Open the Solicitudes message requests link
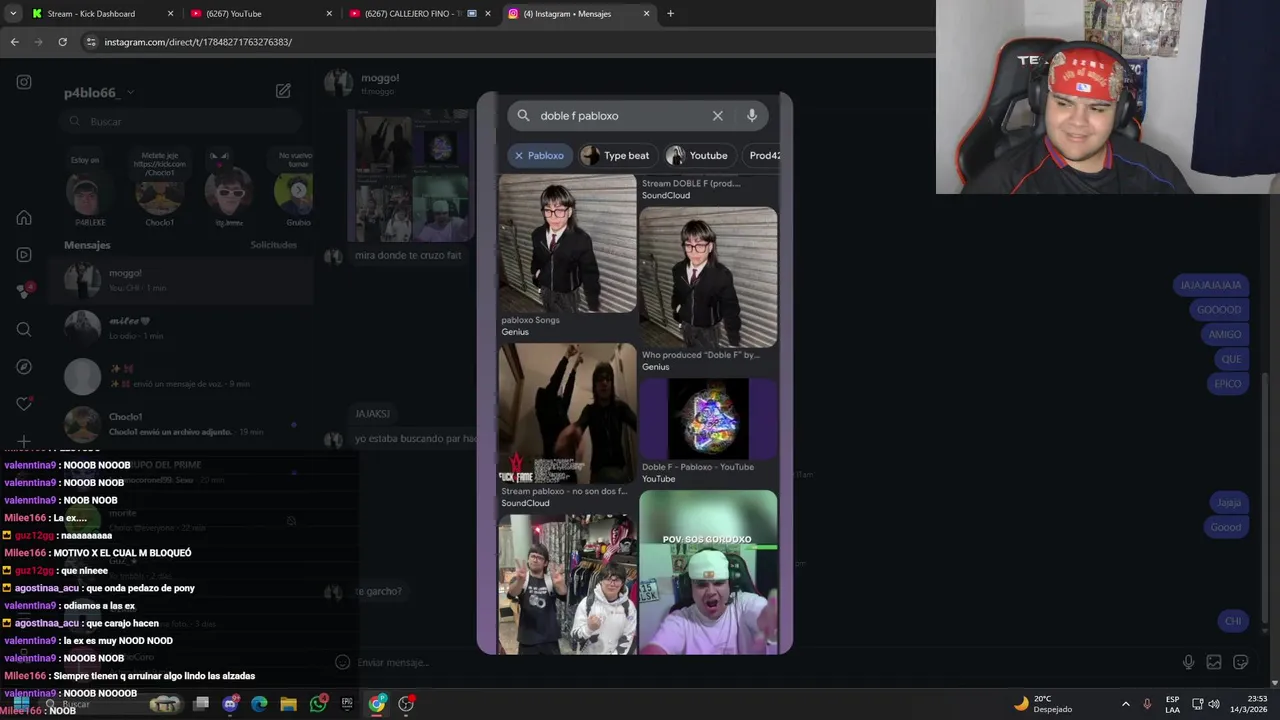Viewport: 1280px width, 720px height. pyautogui.click(x=273, y=245)
